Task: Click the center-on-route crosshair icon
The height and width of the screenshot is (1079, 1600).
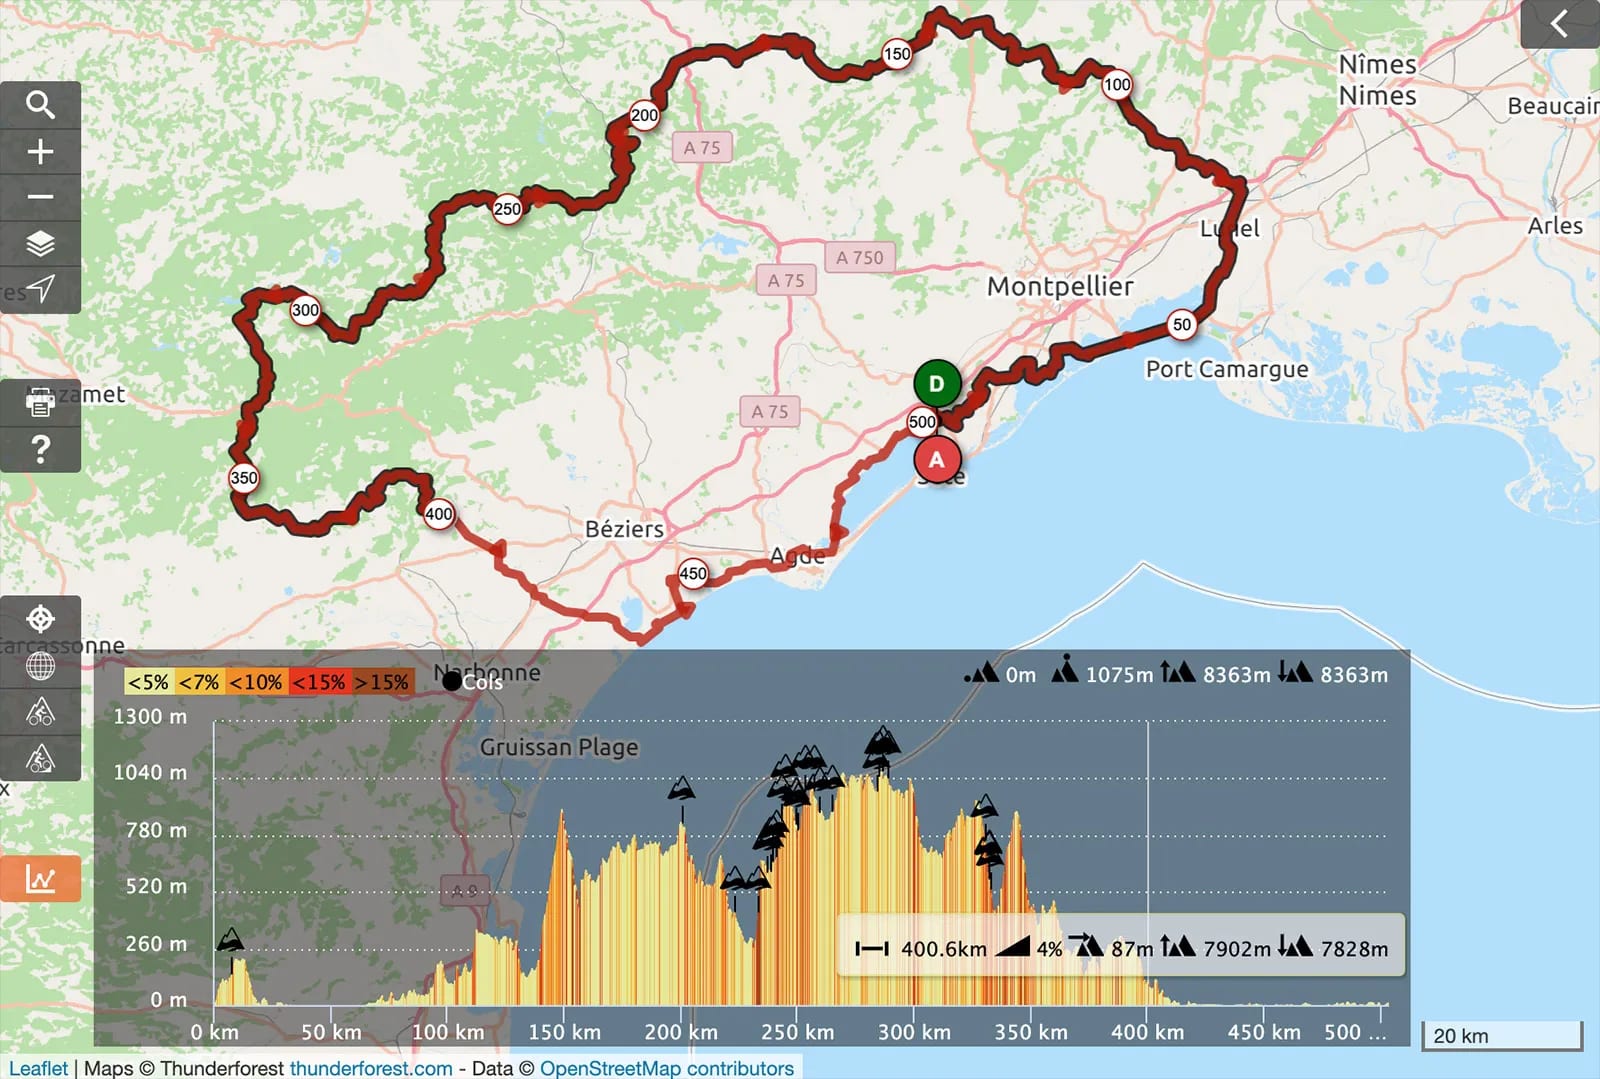Action: click(x=40, y=619)
